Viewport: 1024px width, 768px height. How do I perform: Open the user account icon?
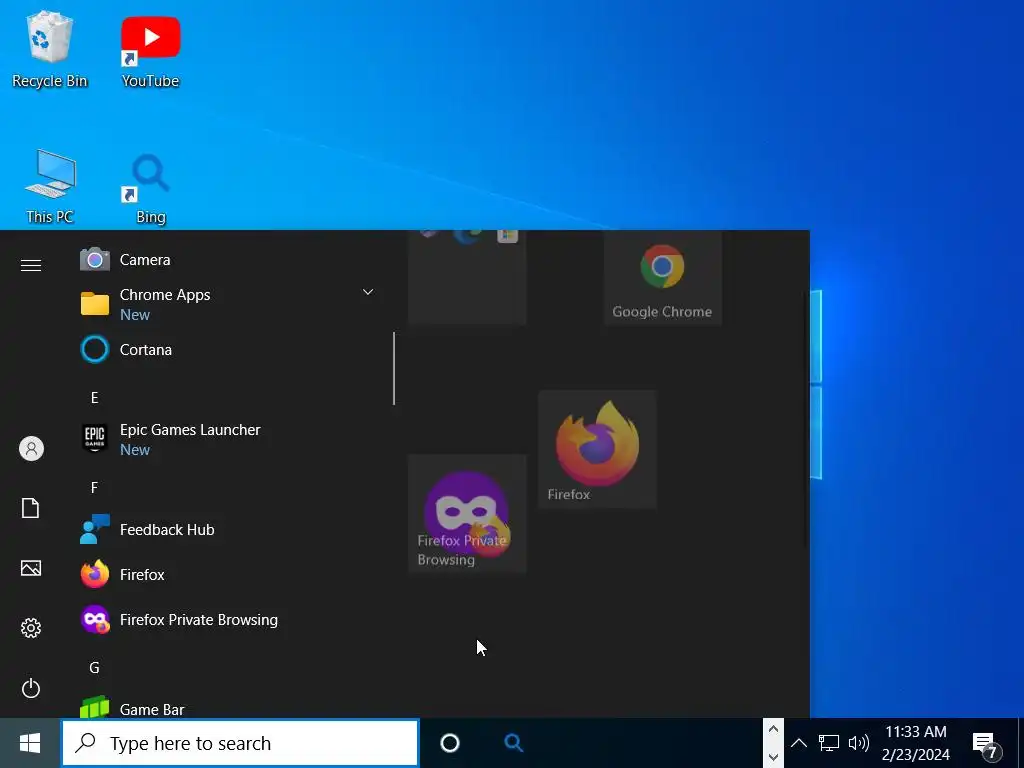(x=31, y=449)
